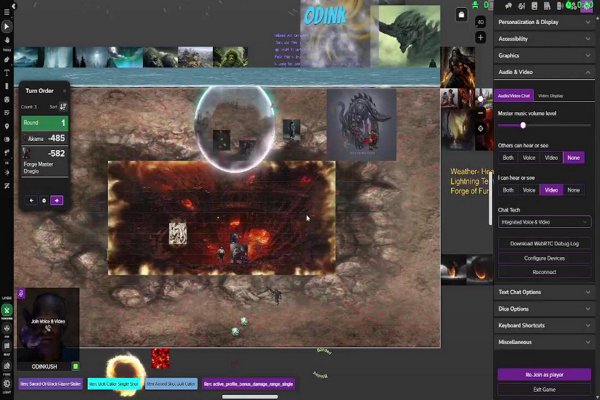The height and width of the screenshot is (400, 600).
Task: Set 'Others can hear or see' to Voice
Action: (530, 157)
